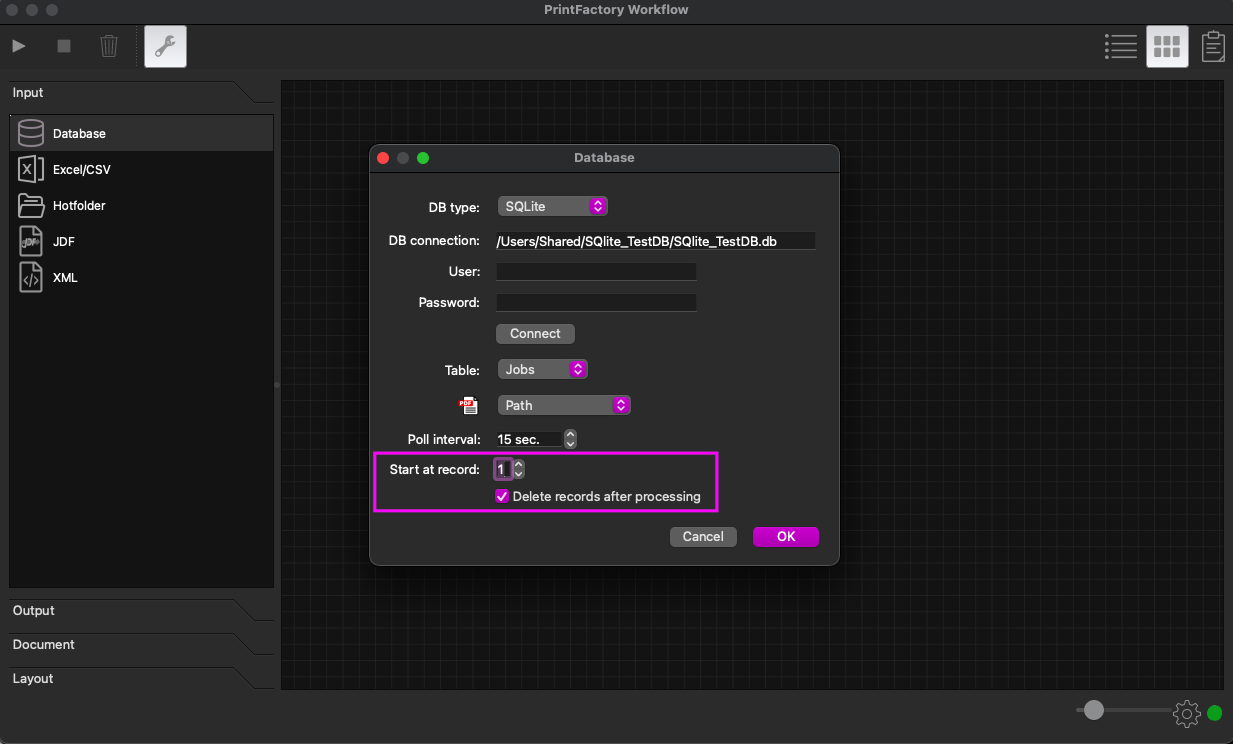
Task: Close the Database dialog with red button
Action: tap(383, 158)
